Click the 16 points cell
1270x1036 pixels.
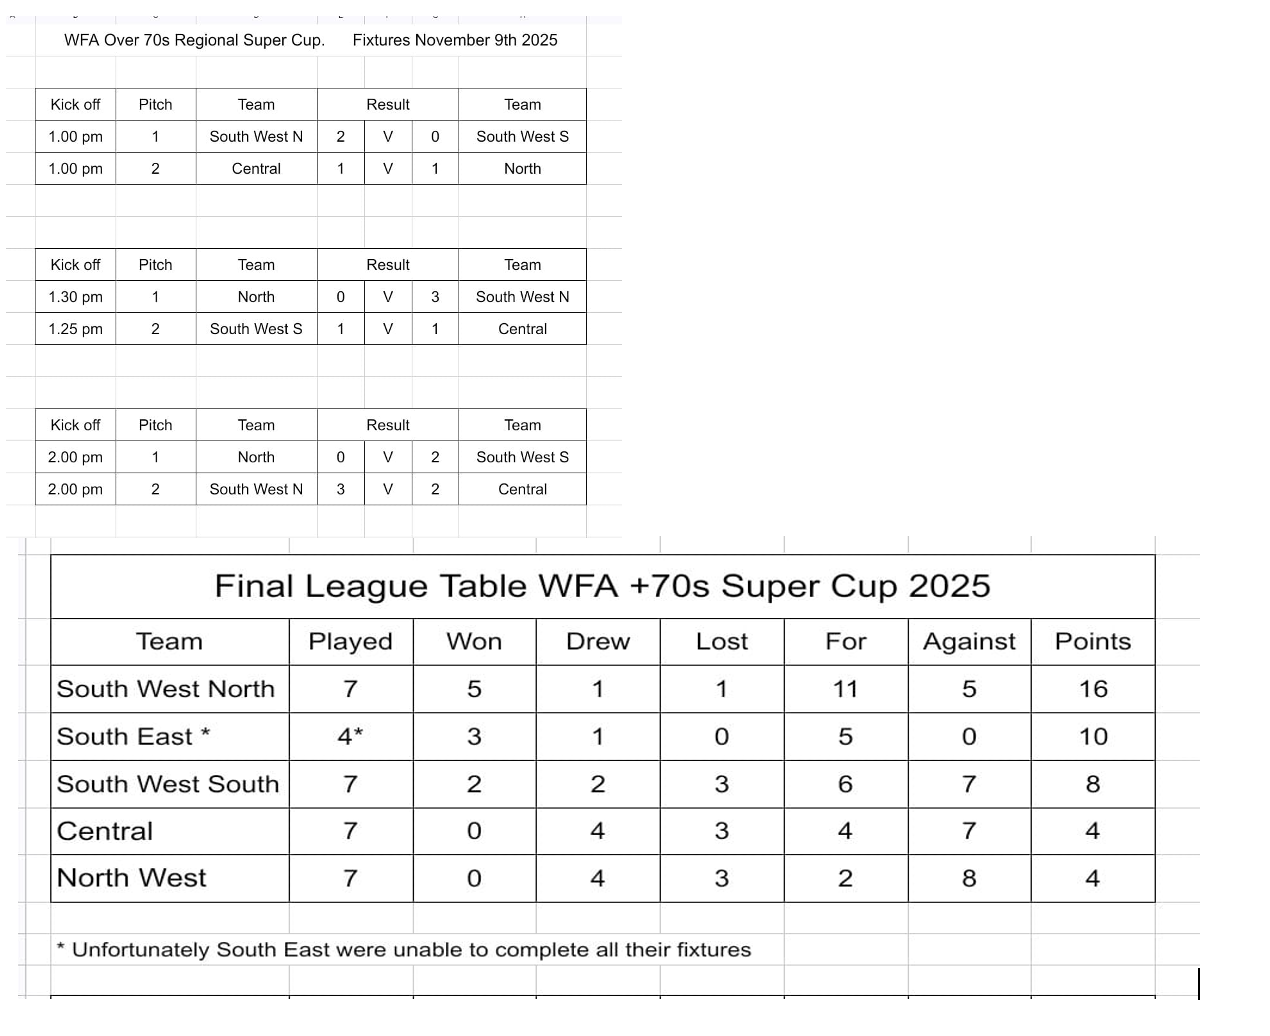[1093, 689]
